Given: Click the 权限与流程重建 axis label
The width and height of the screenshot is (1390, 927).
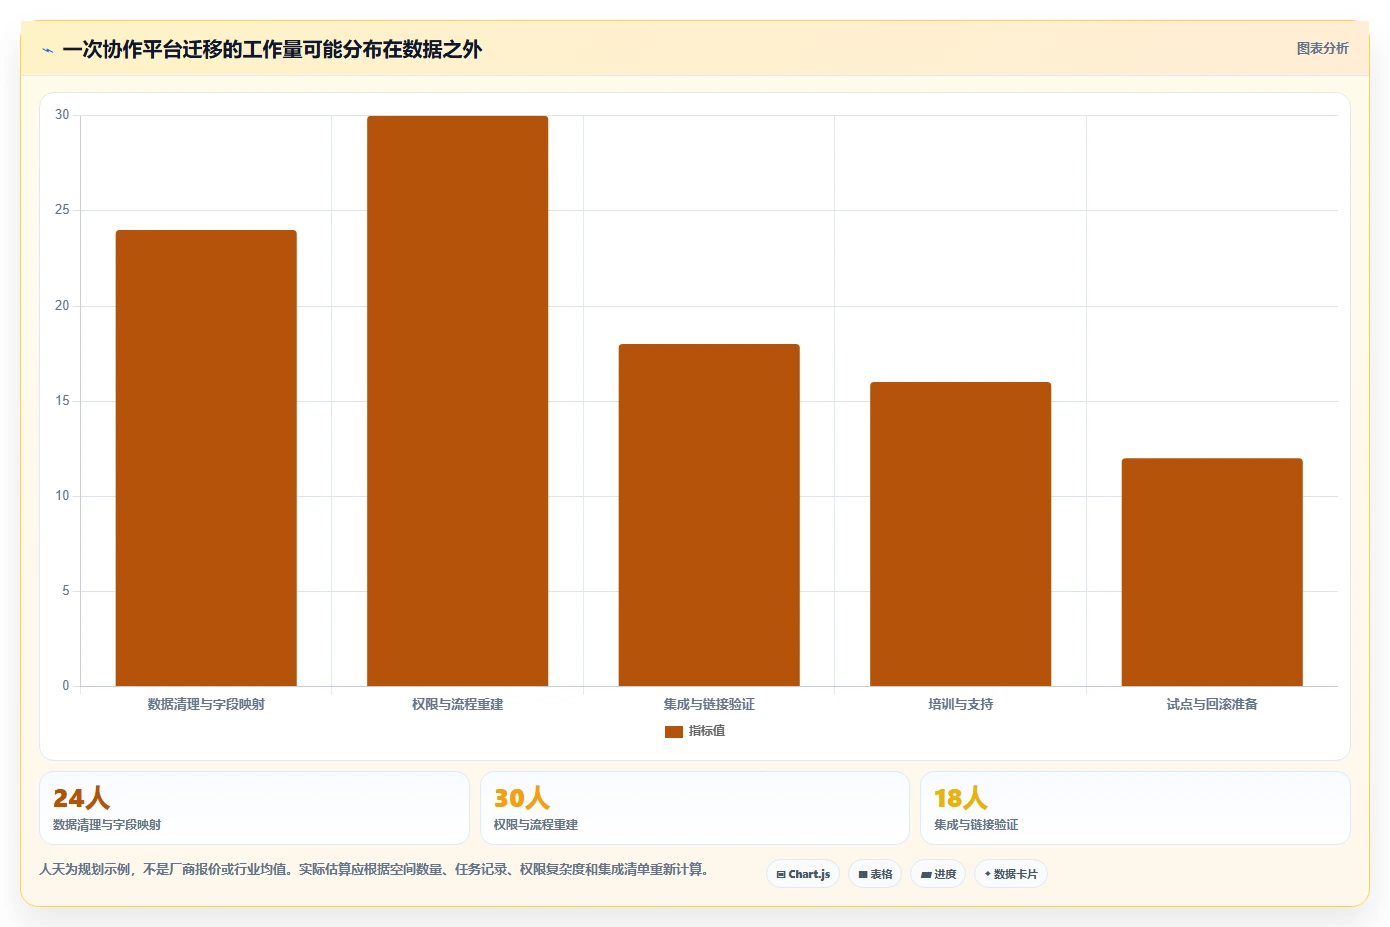Looking at the screenshot, I should coord(457,704).
